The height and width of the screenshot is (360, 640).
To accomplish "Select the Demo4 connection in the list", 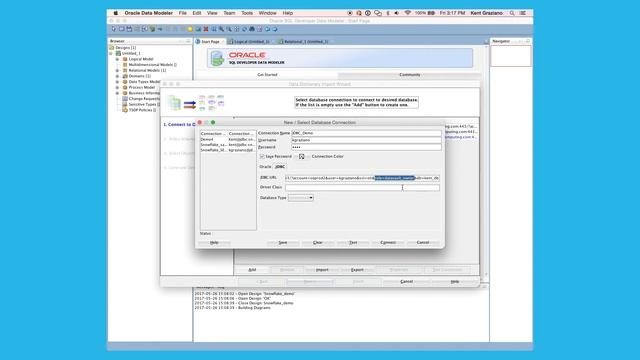I will pyautogui.click(x=228, y=139).
